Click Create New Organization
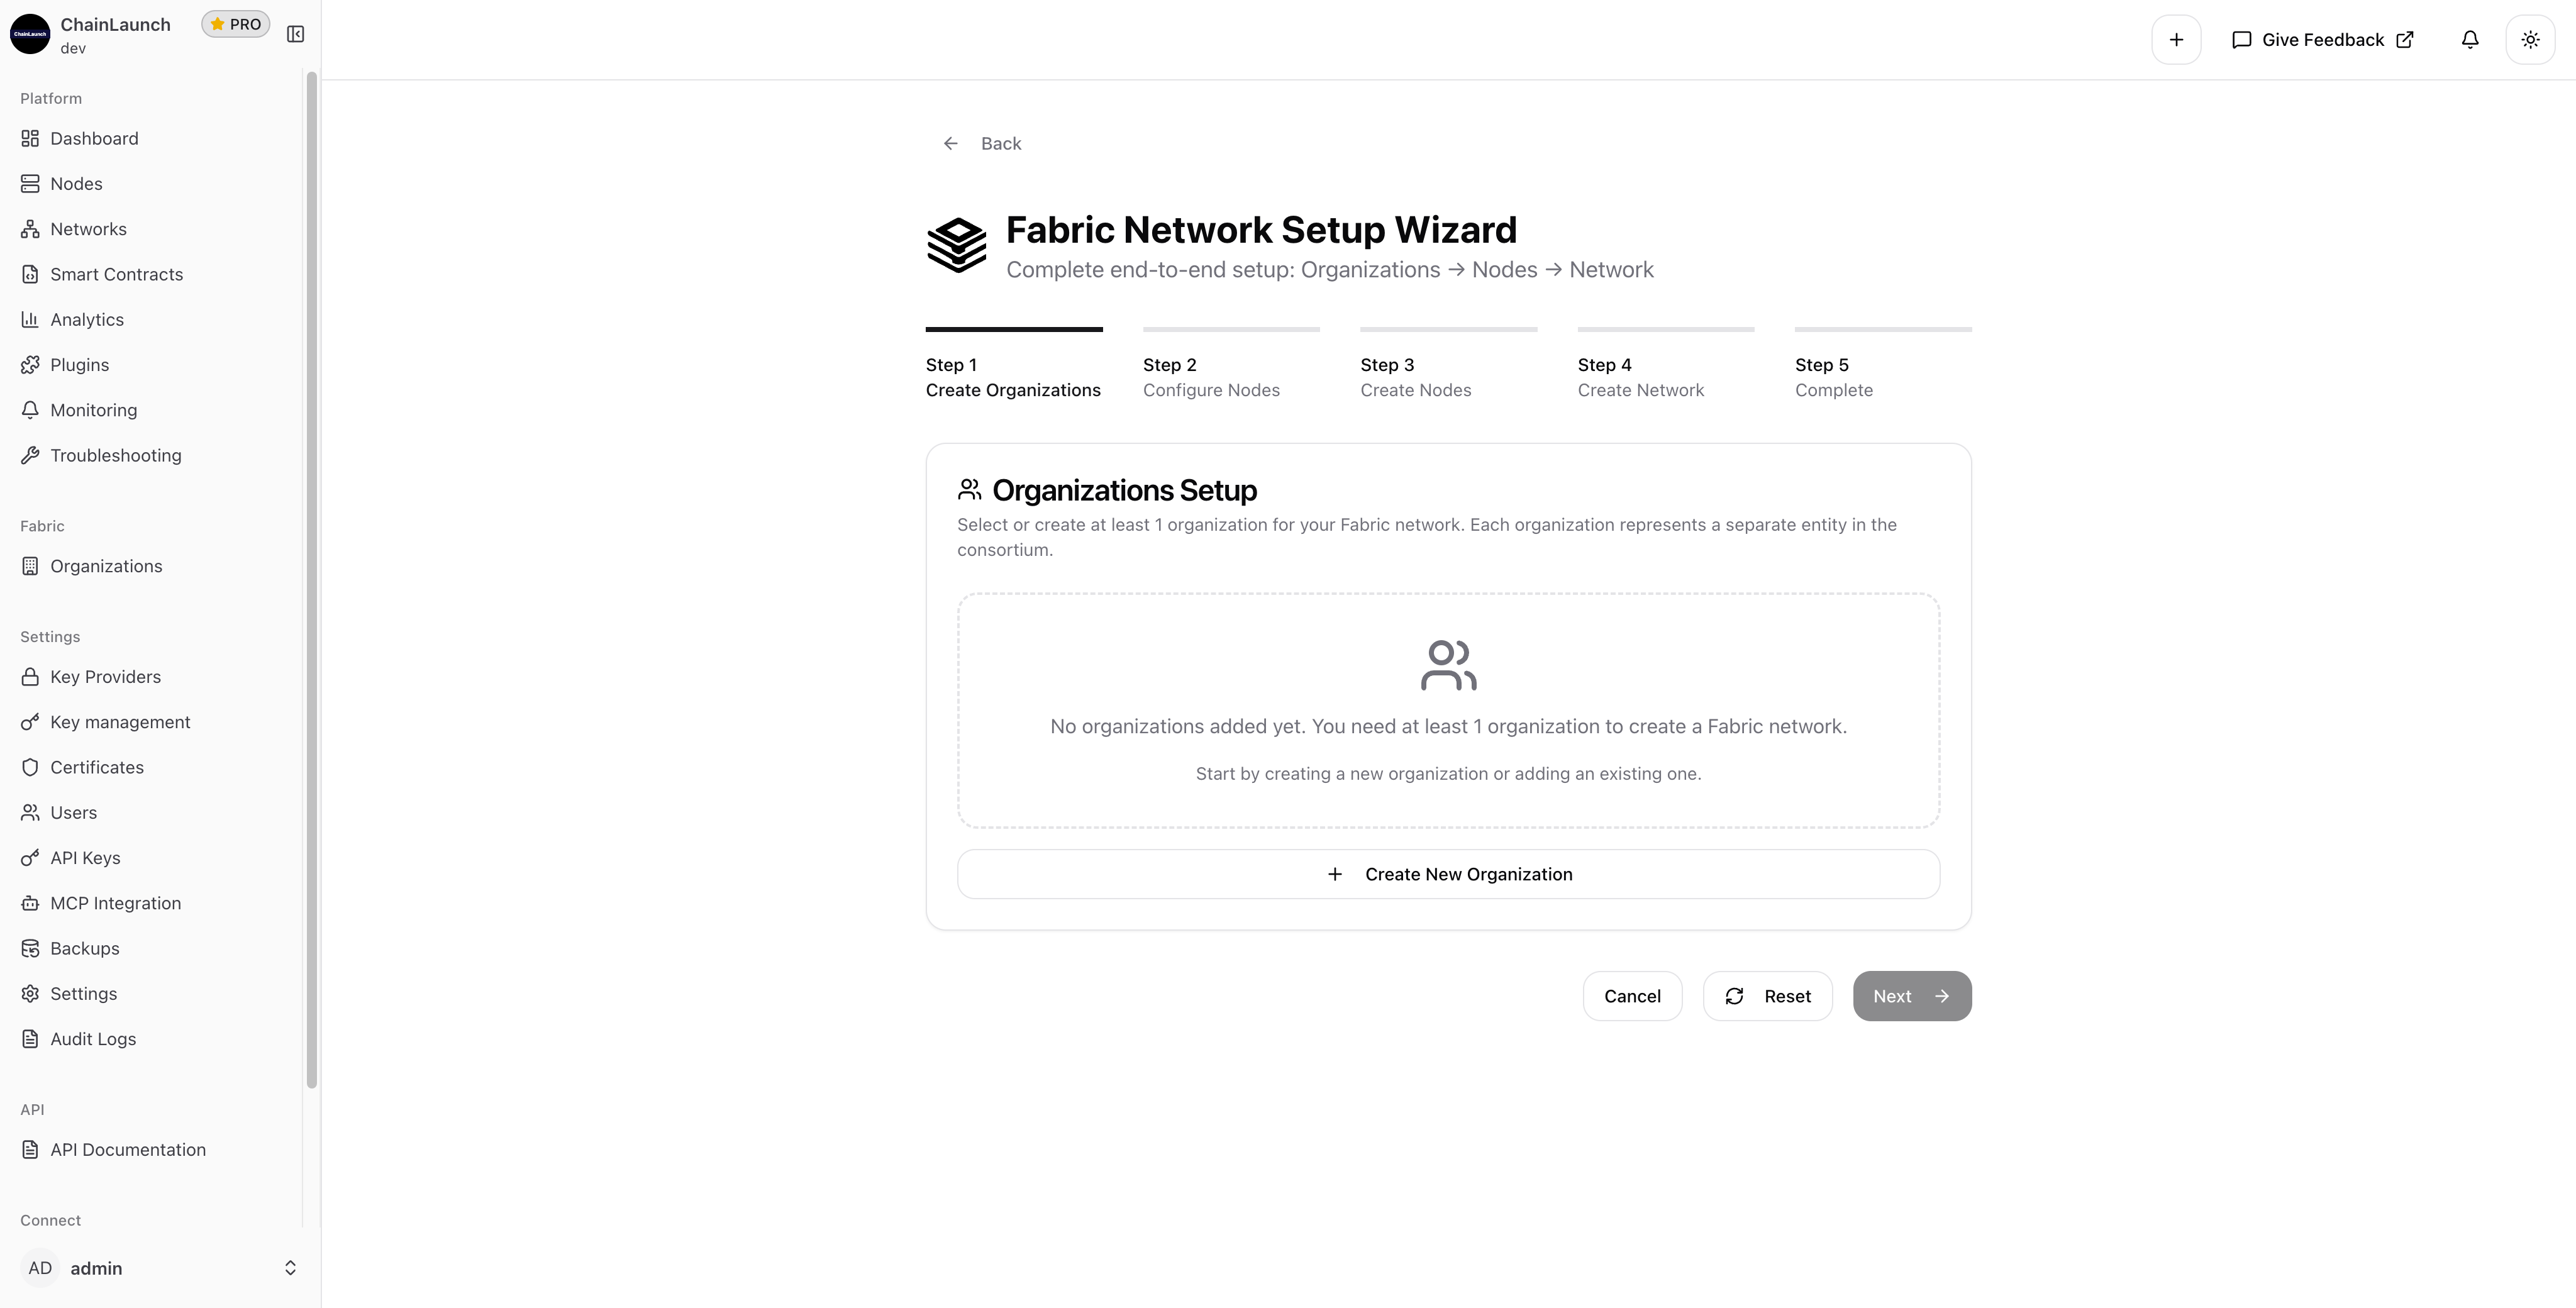 point(1448,873)
